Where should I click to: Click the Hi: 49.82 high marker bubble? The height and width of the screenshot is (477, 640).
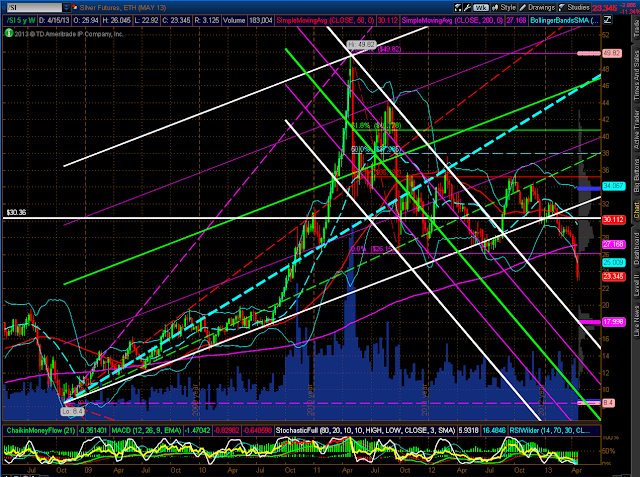pos(361,44)
